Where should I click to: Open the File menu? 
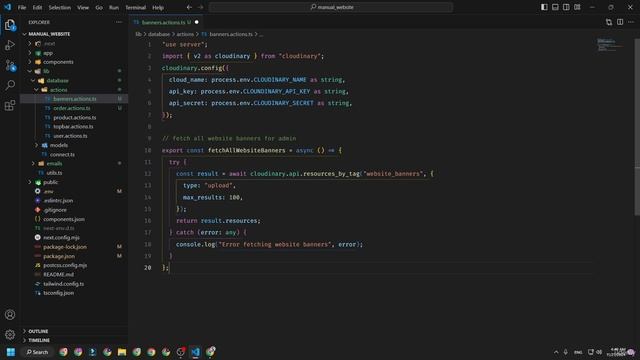pos(22,7)
